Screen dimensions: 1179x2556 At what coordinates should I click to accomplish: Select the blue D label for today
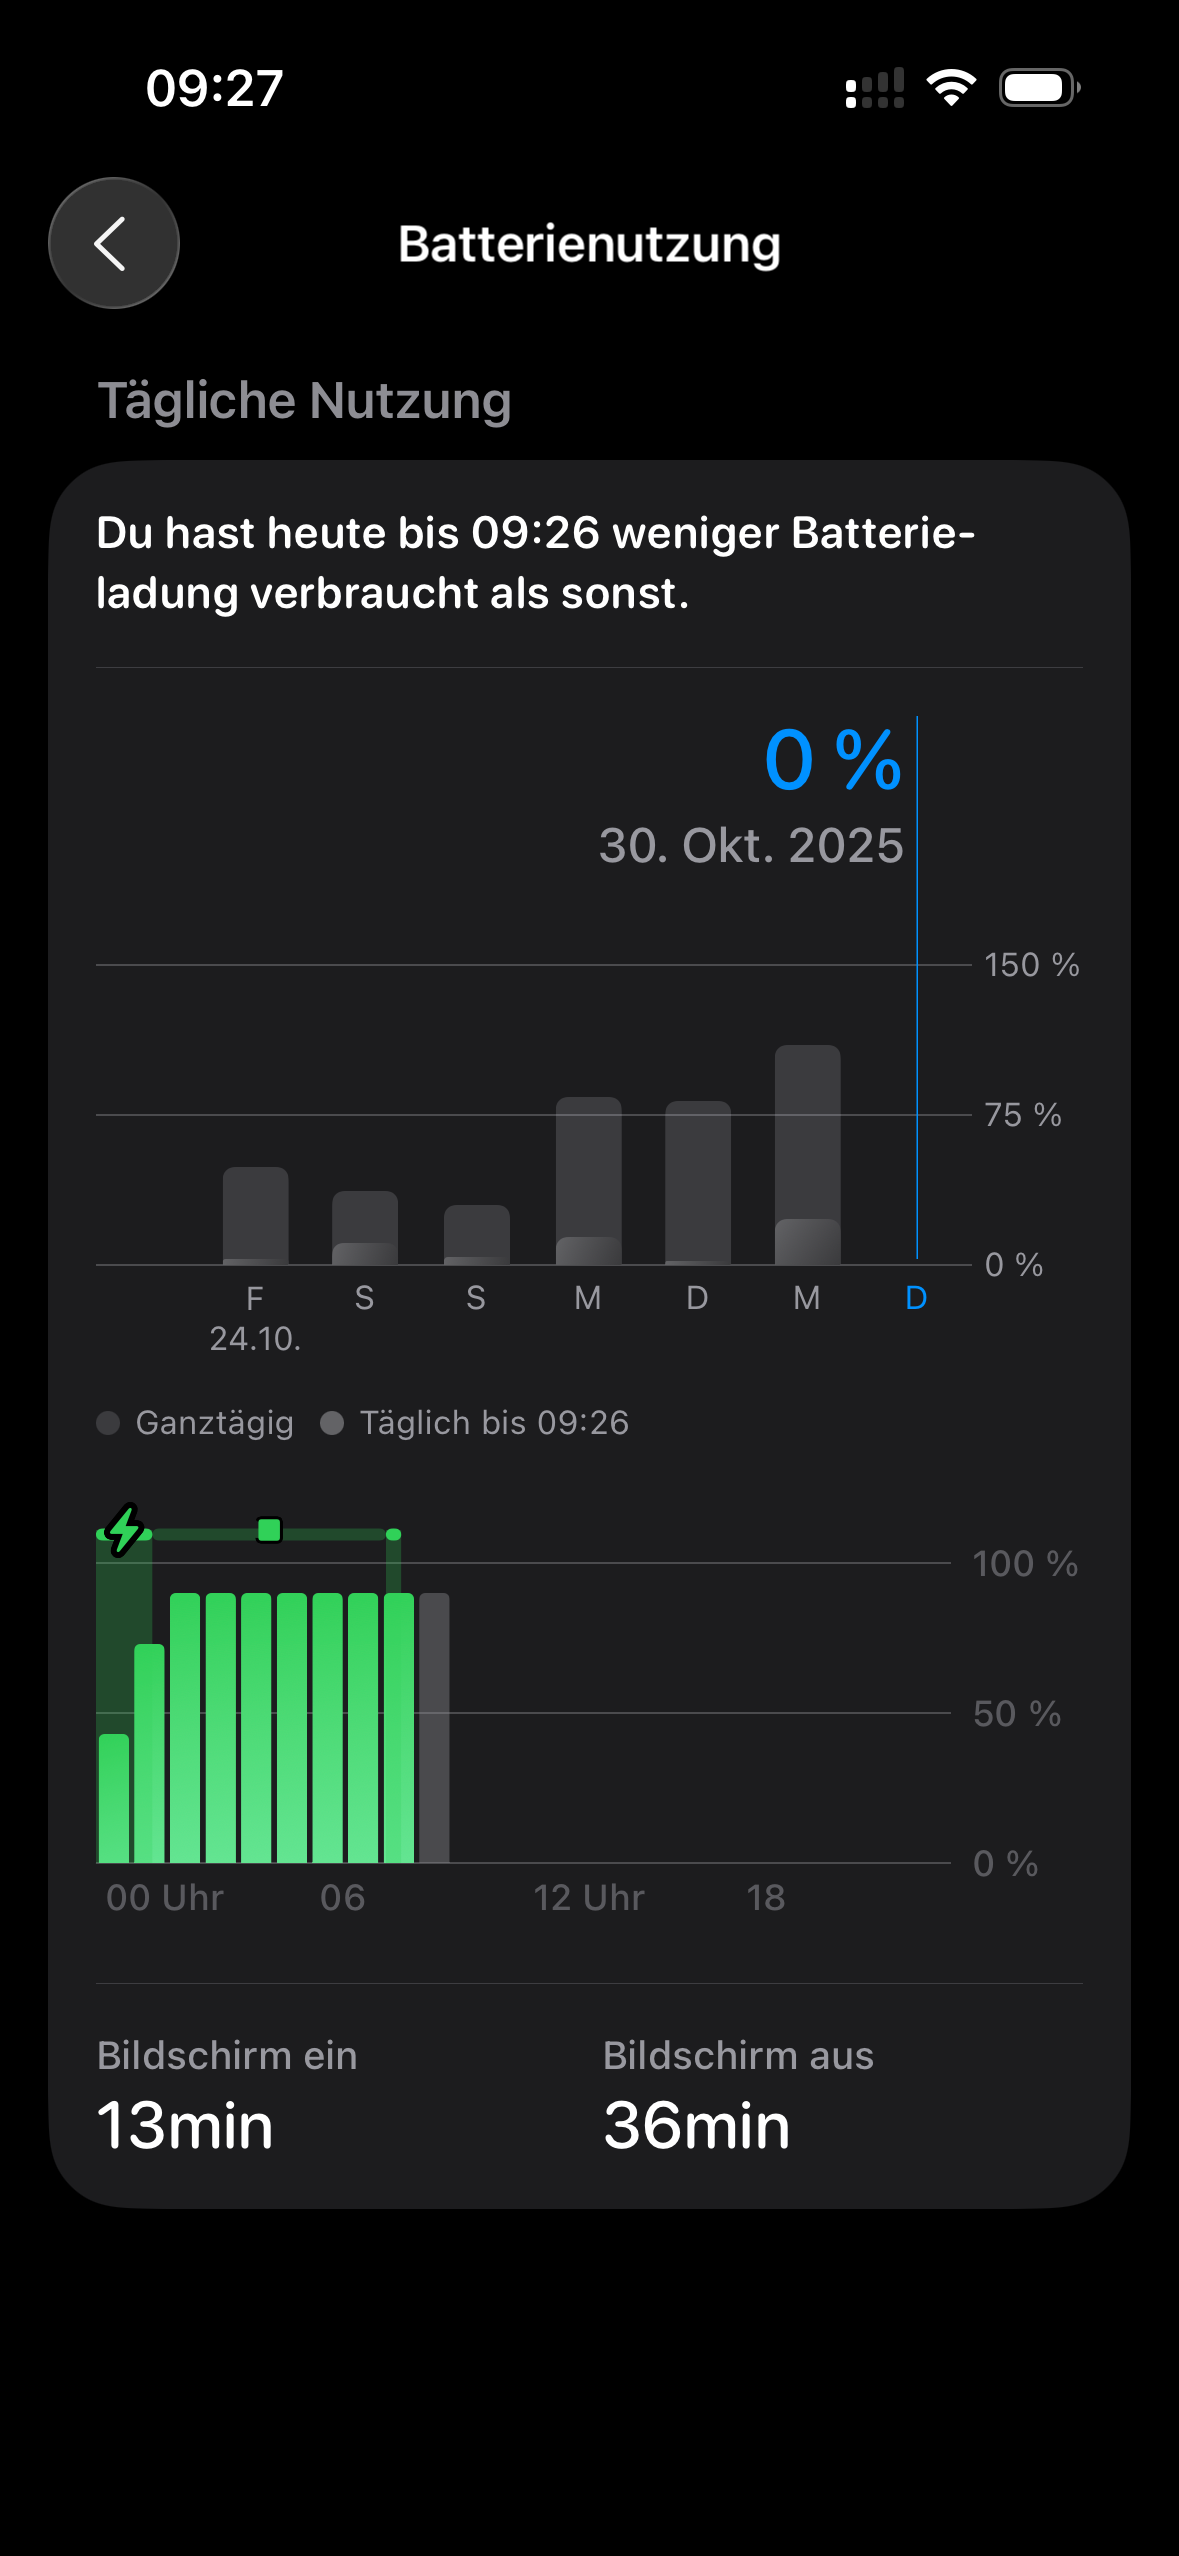916,1298
